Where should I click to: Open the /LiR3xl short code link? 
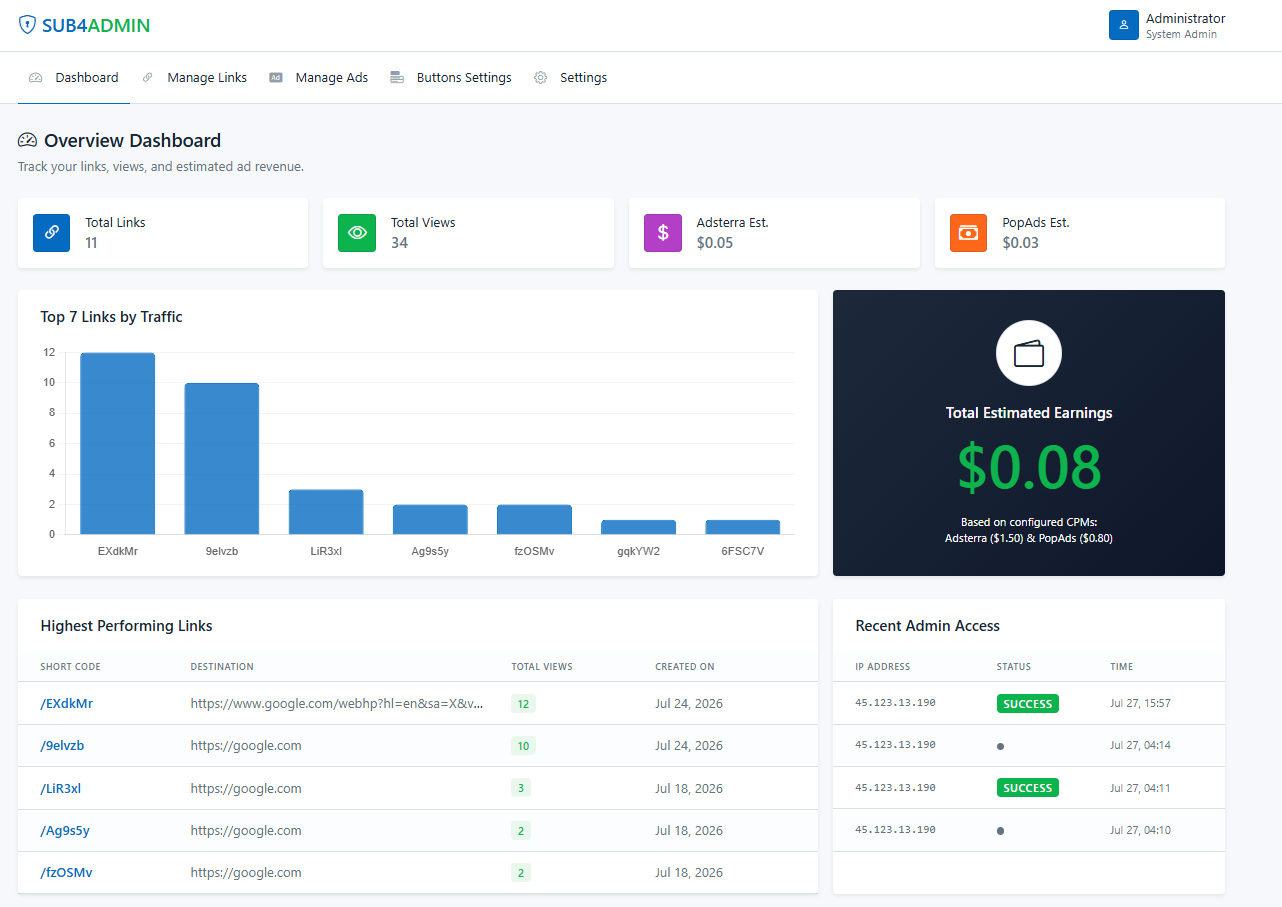[60, 788]
